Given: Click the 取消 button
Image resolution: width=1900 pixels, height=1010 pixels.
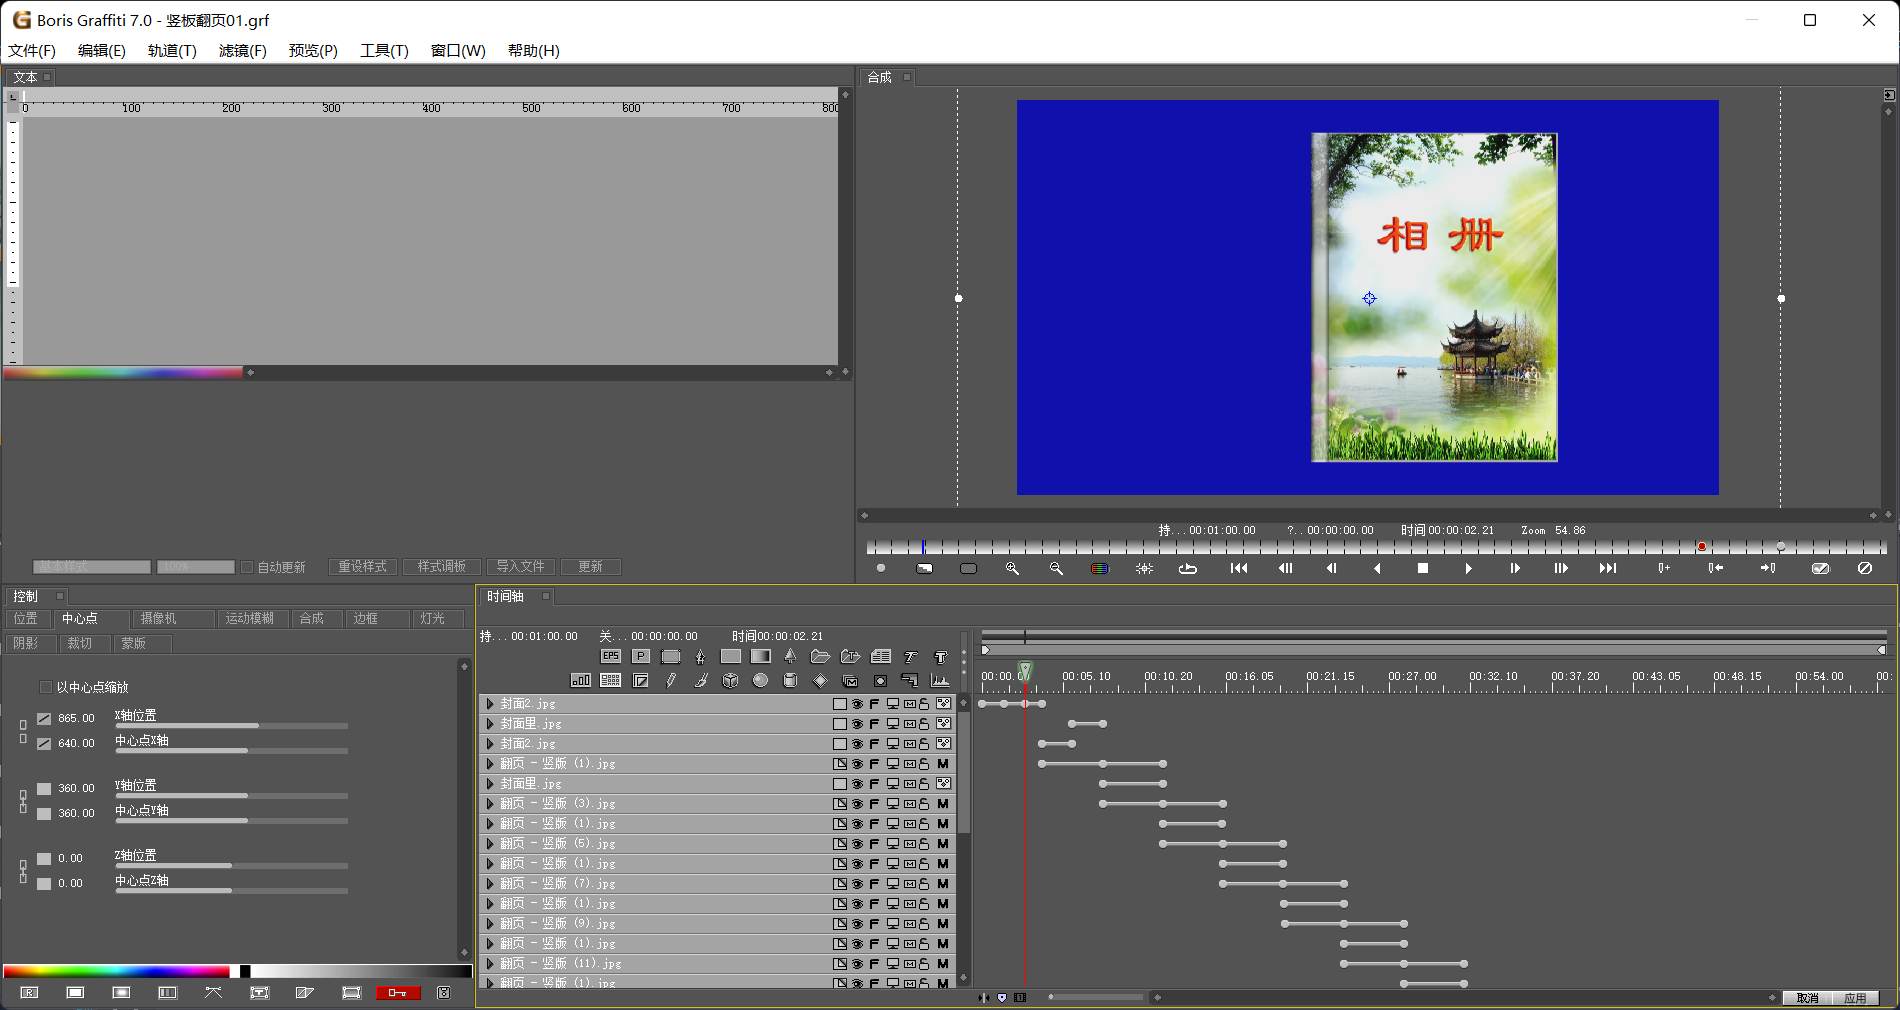Looking at the screenshot, I should pos(1807,998).
